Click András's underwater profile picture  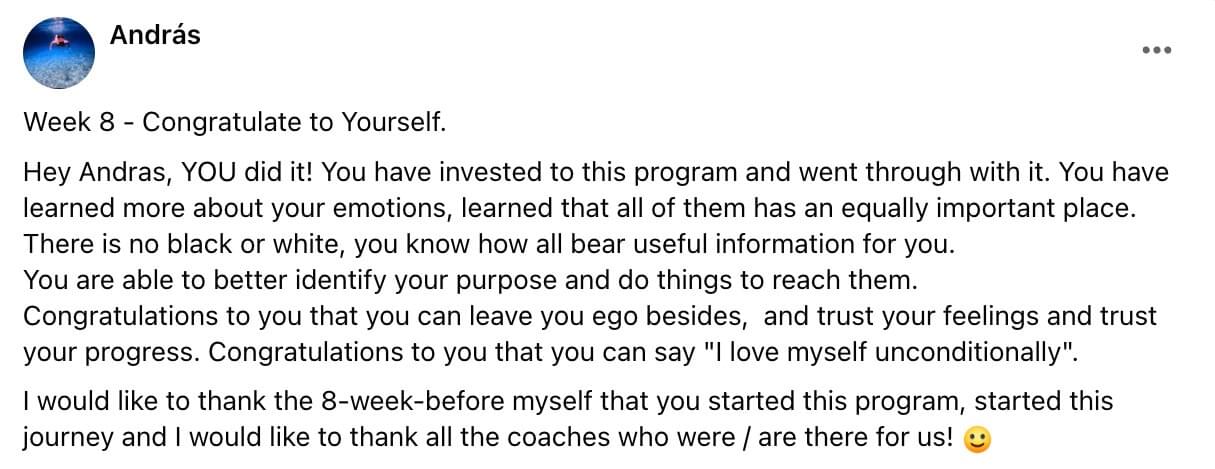[x=58, y=52]
